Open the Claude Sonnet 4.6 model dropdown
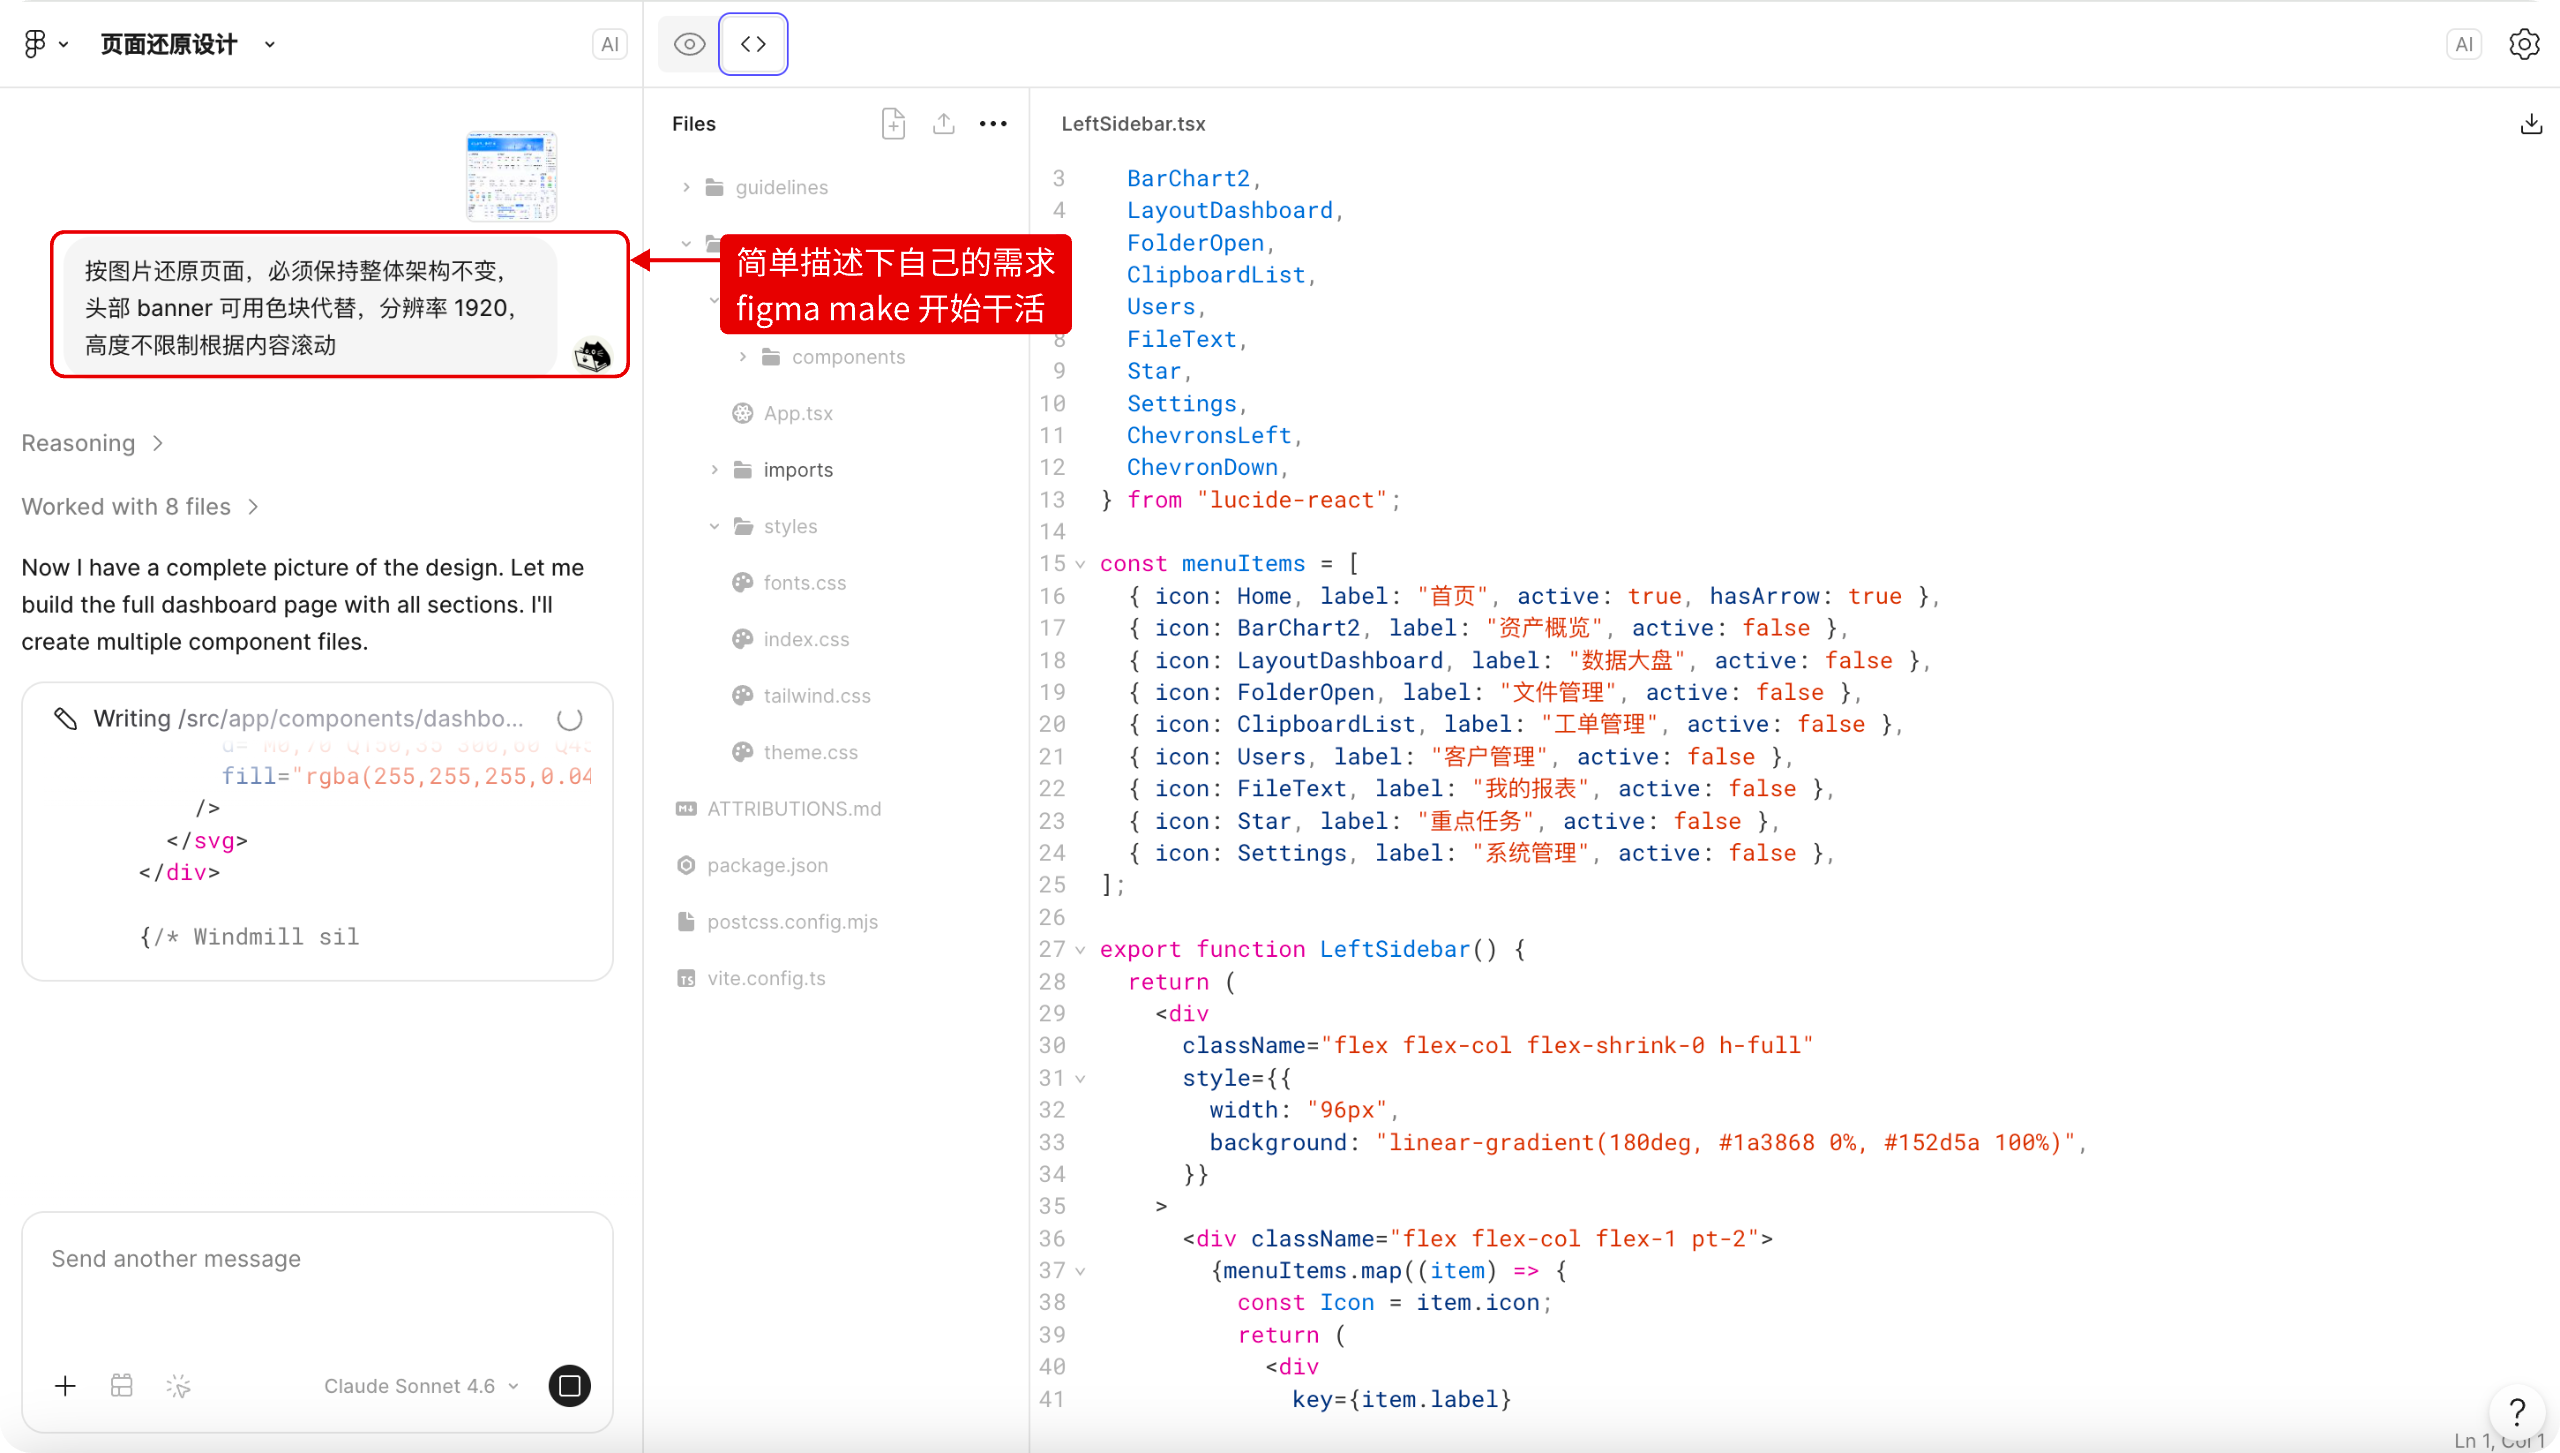 point(421,1386)
